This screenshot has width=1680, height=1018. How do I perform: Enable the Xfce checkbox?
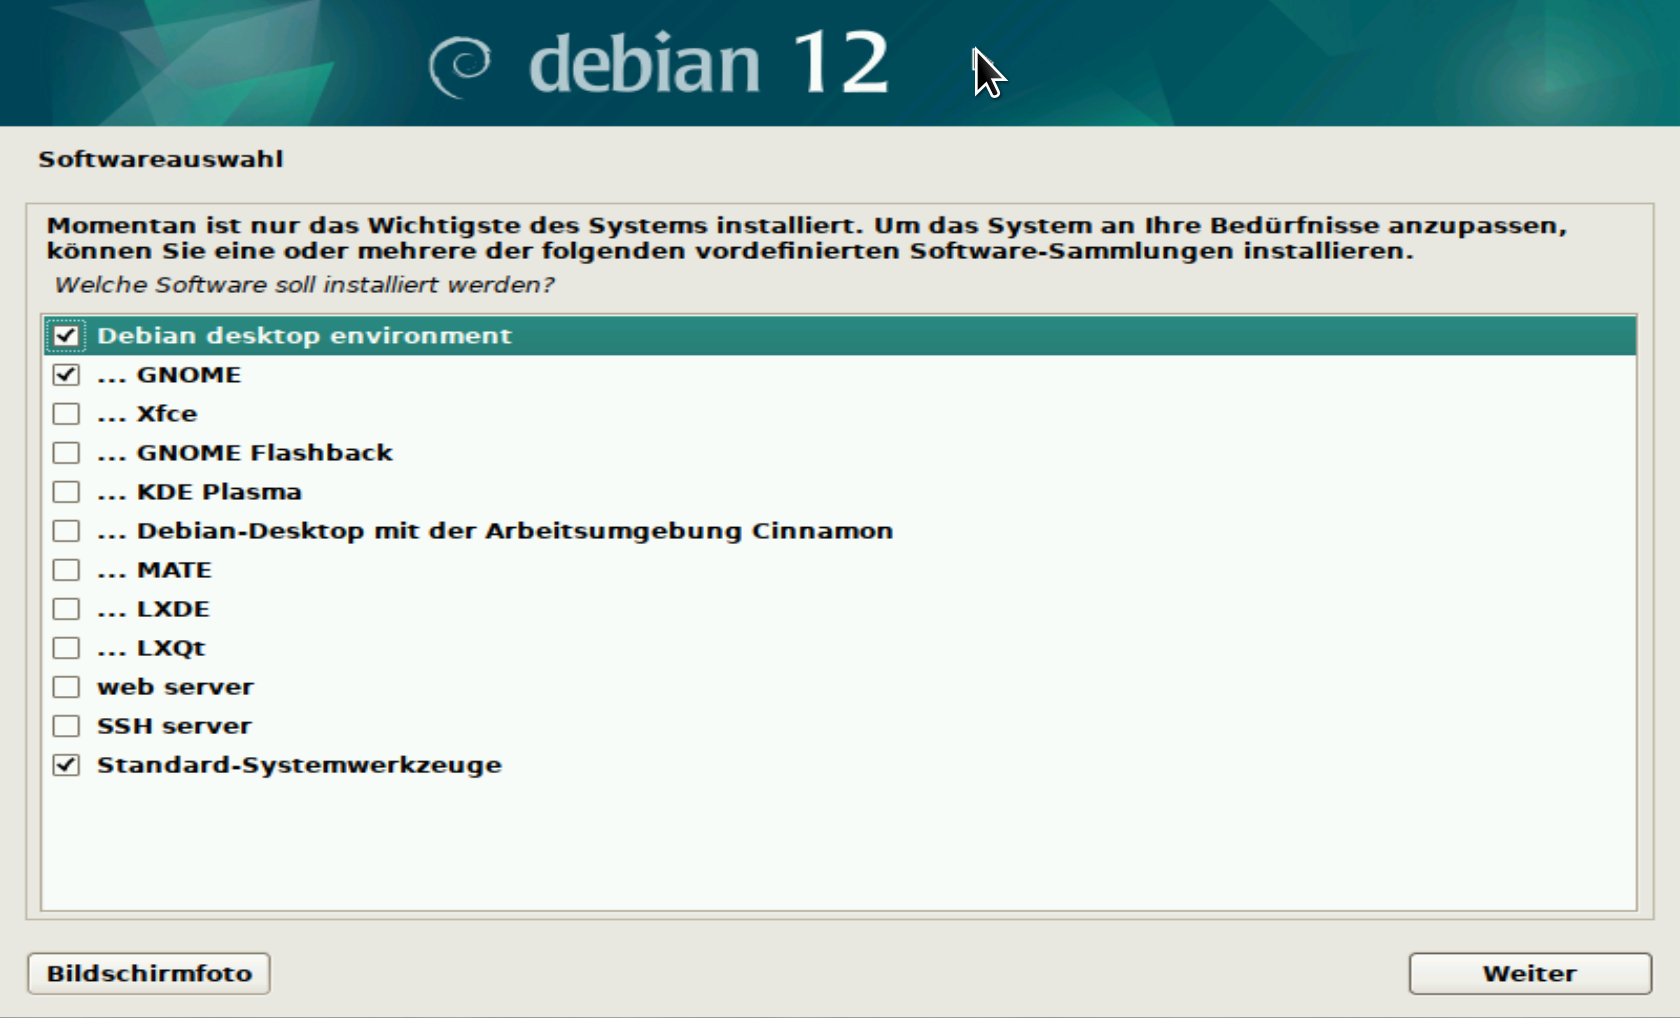tap(66, 414)
